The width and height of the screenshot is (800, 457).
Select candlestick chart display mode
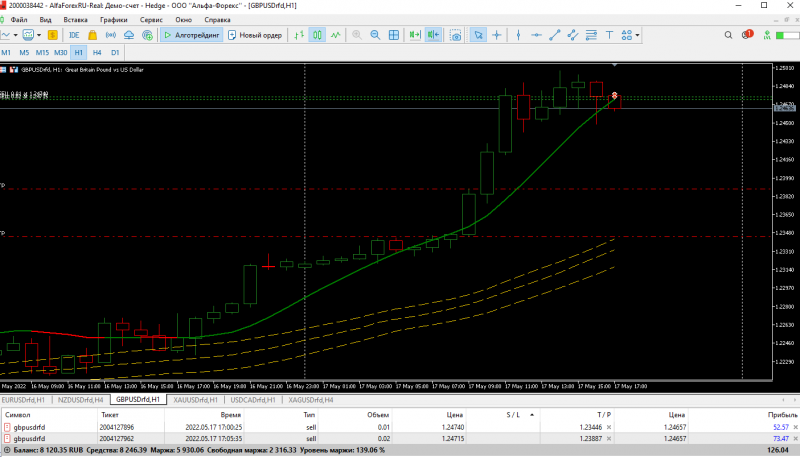(x=317, y=35)
